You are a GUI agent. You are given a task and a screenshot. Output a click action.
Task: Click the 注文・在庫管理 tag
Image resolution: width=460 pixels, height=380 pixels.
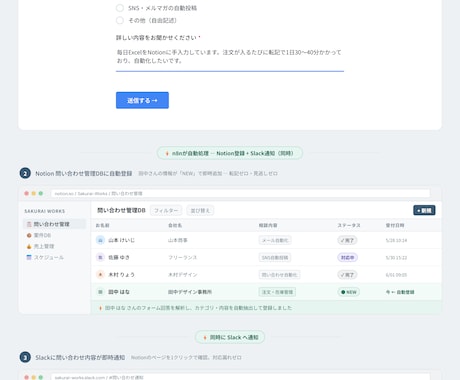tap(277, 292)
